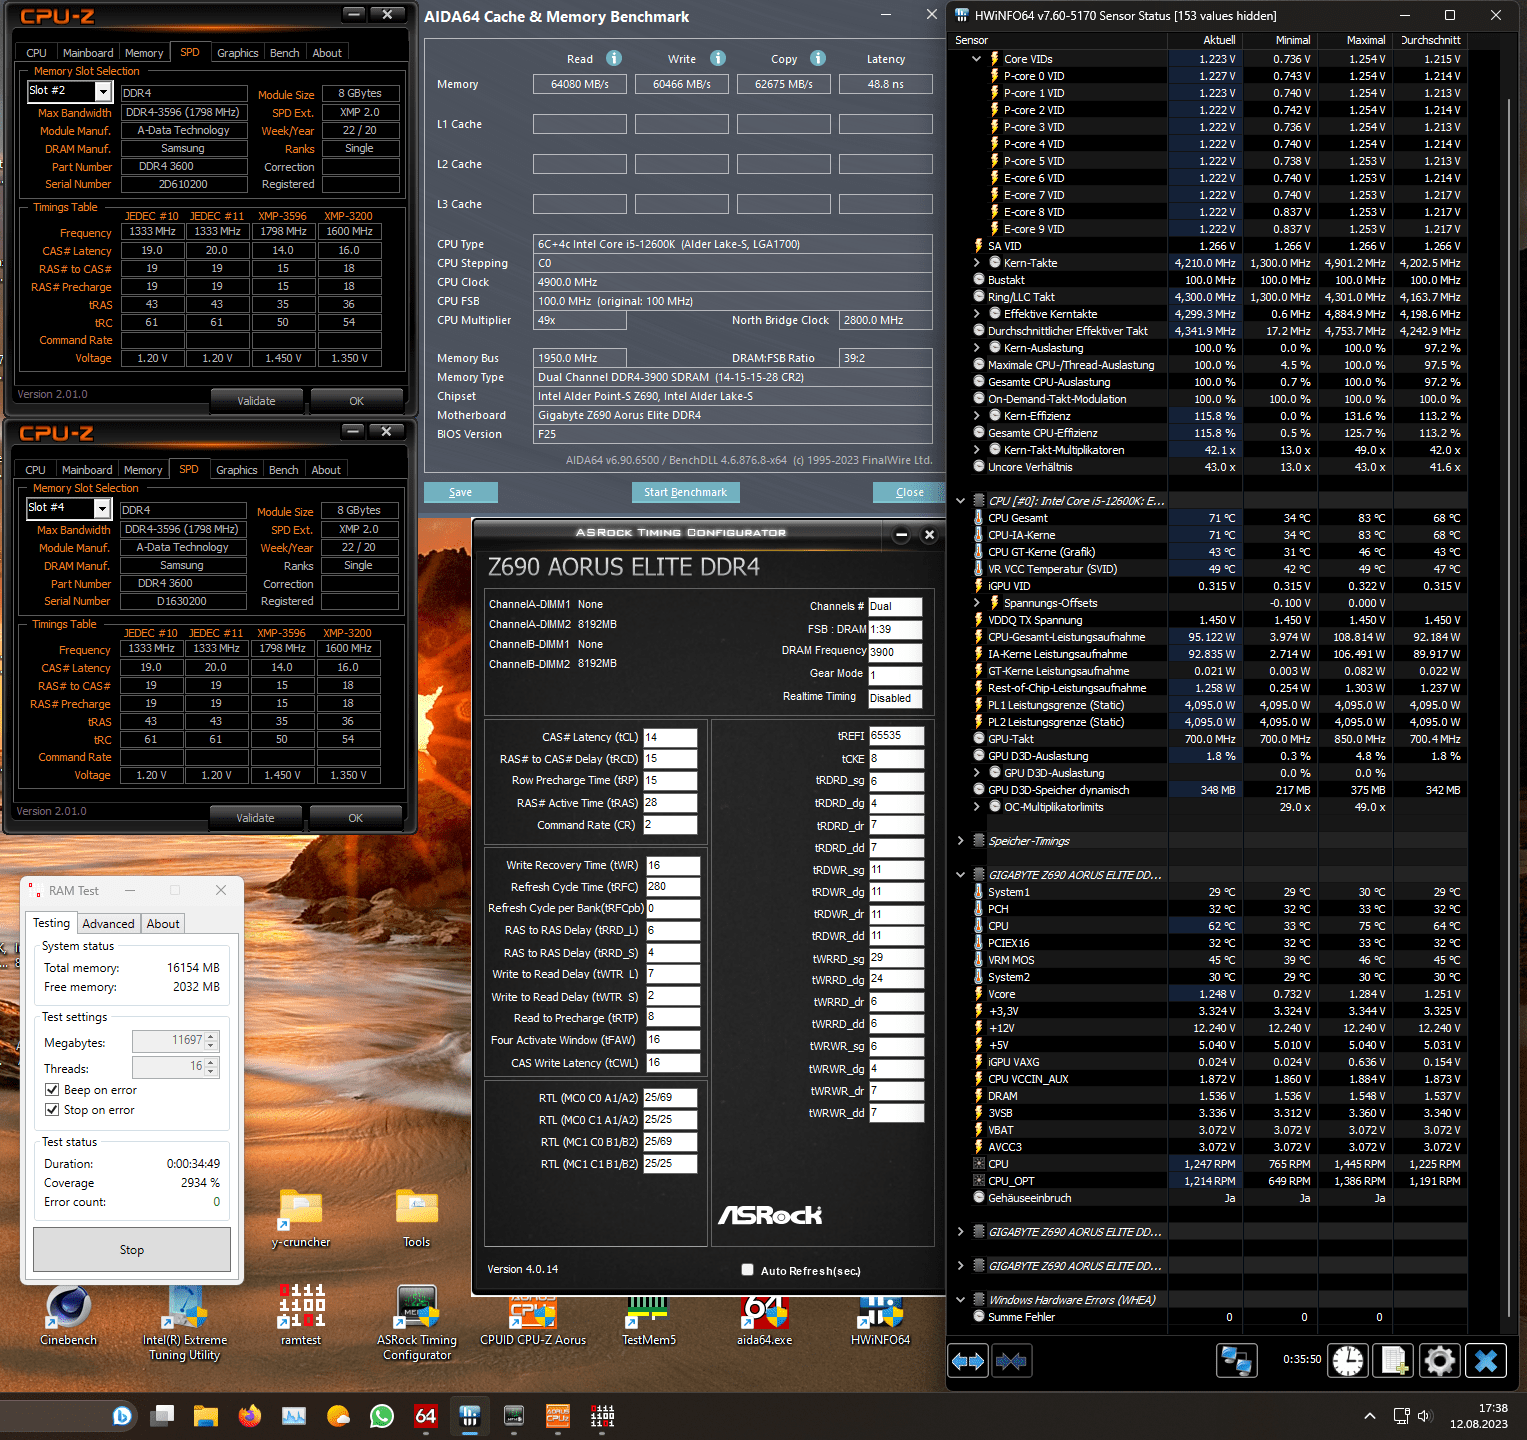Viewport: 1527px width, 1440px height.
Task: Open the ramtest desktop shortcut
Action: tap(301, 1315)
